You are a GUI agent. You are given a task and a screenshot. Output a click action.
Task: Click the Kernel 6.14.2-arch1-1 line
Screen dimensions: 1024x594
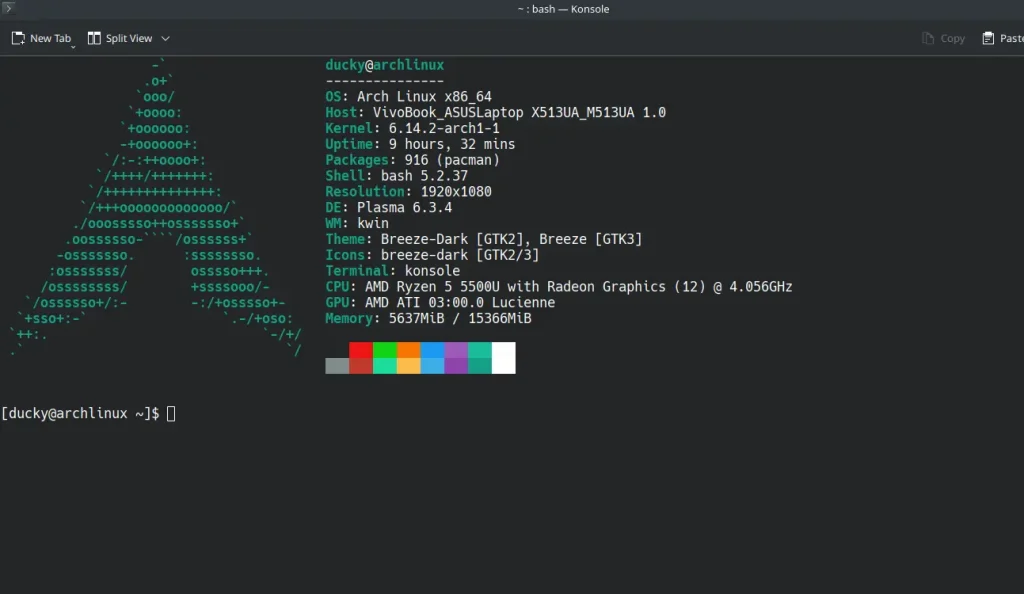[x=412, y=128]
